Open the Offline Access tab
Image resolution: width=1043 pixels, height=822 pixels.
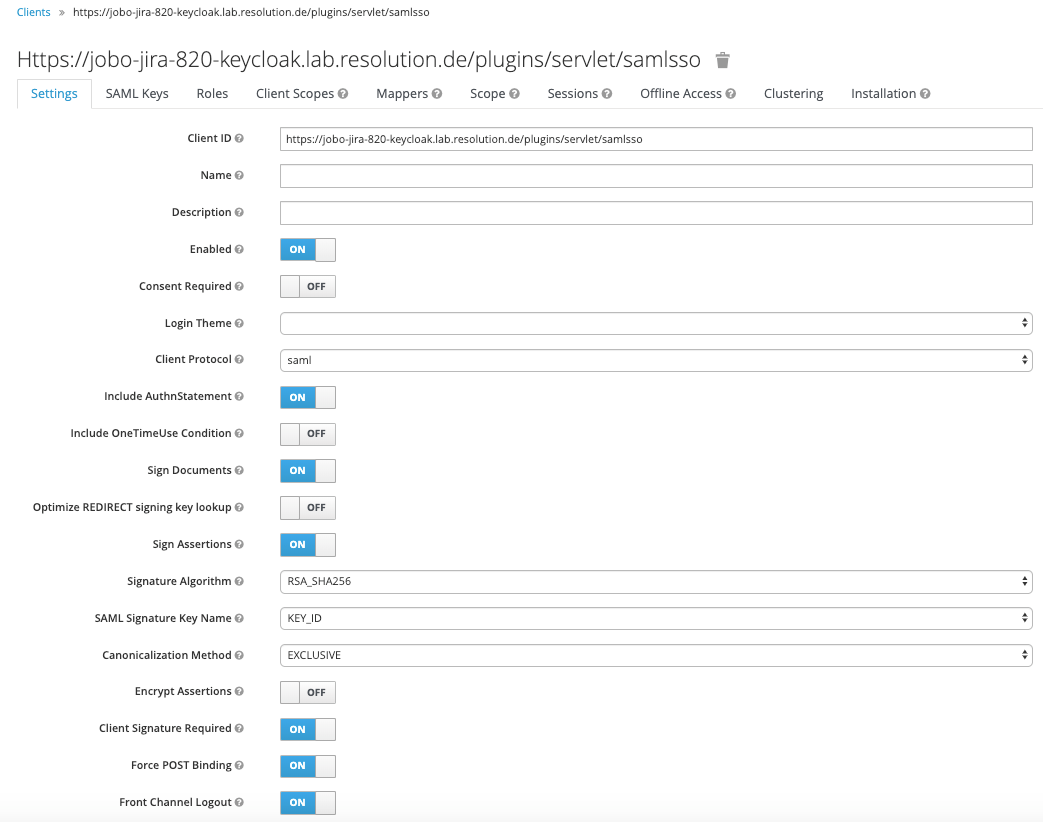point(680,94)
